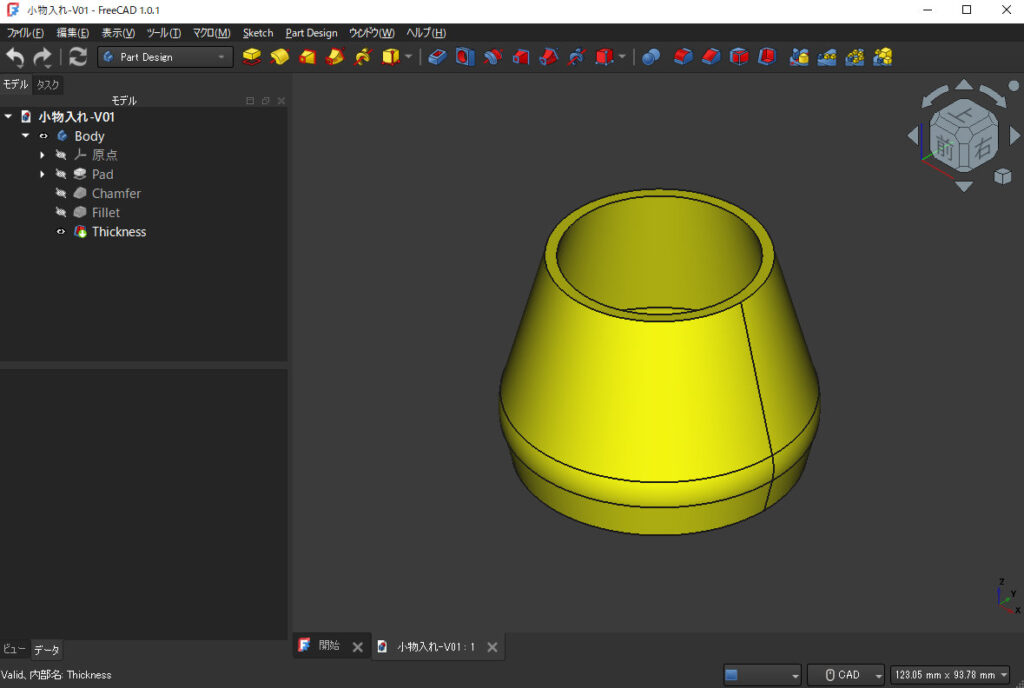Open the Sketch menu
The height and width of the screenshot is (688, 1024).
click(257, 33)
